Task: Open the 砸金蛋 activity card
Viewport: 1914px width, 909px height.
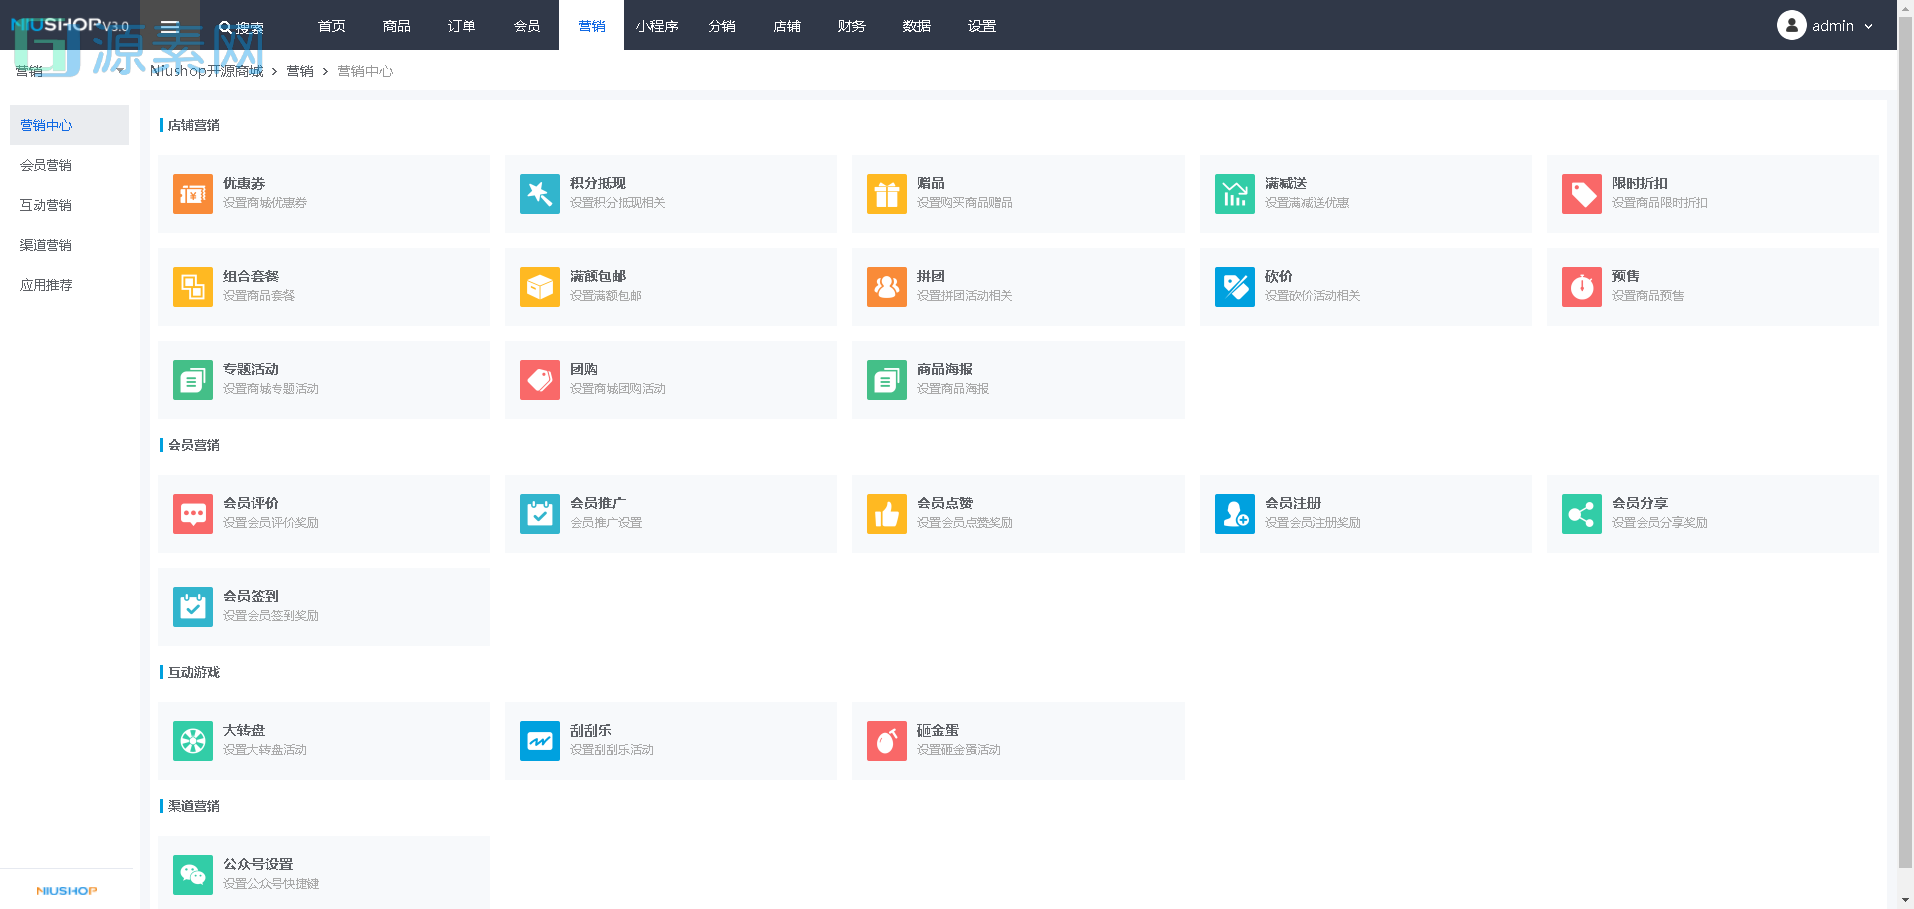Action: (x=1017, y=740)
